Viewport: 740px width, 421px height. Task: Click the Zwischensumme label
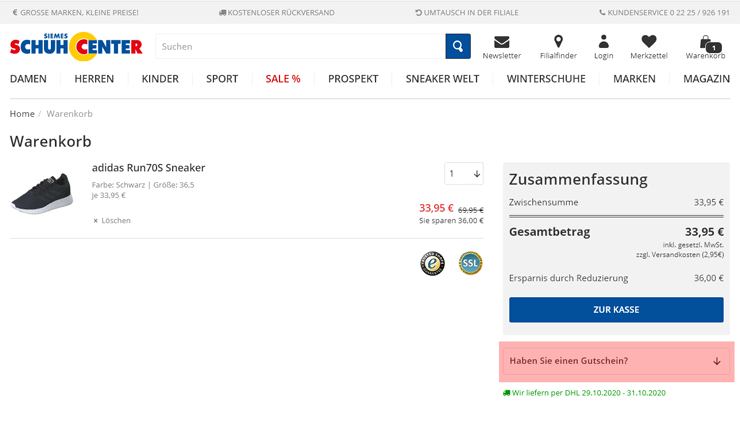(x=543, y=202)
